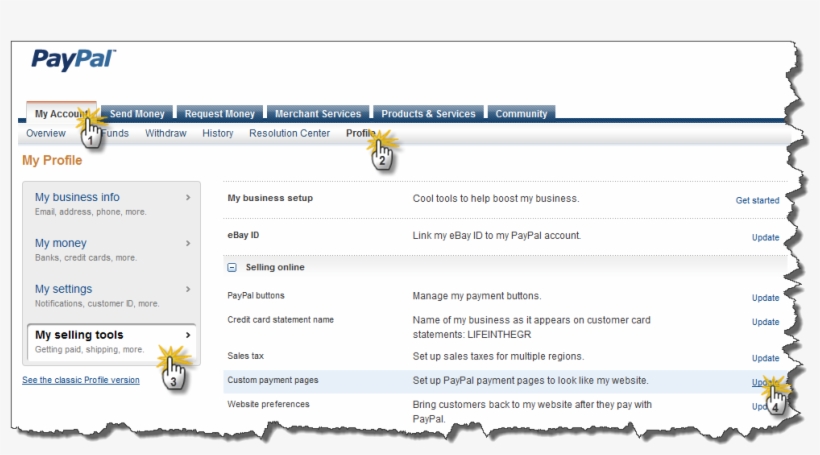Click Update for Sales tax

pyautogui.click(x=765, y=358)
